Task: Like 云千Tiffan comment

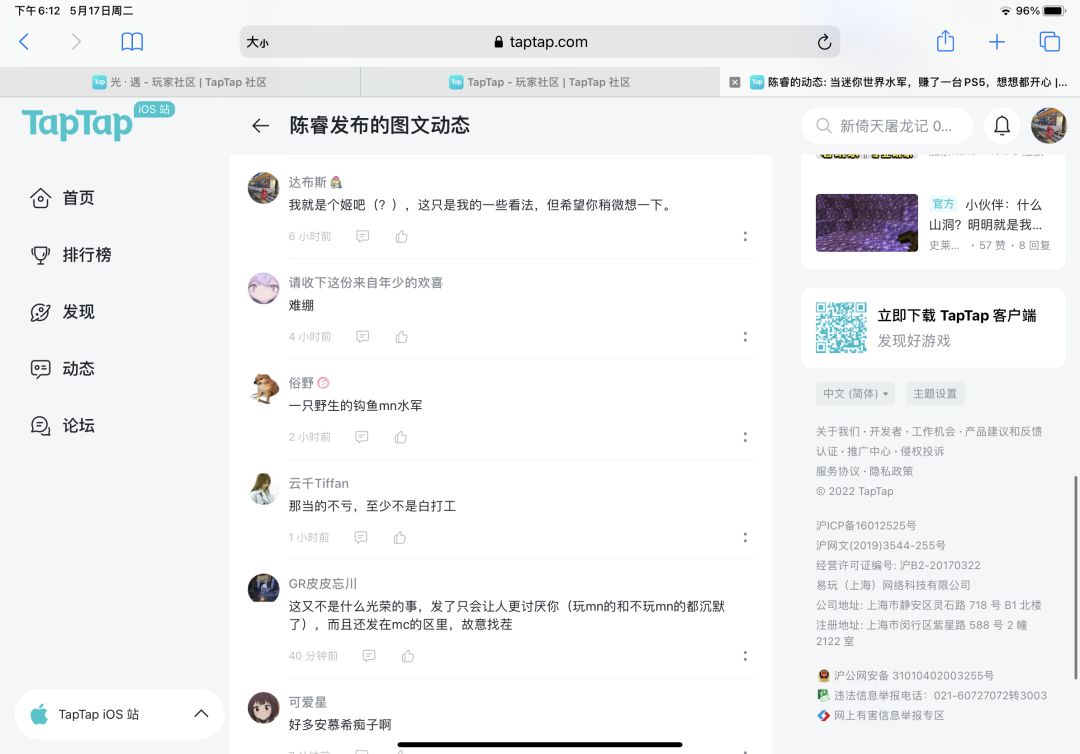Action: coord(399,537)
